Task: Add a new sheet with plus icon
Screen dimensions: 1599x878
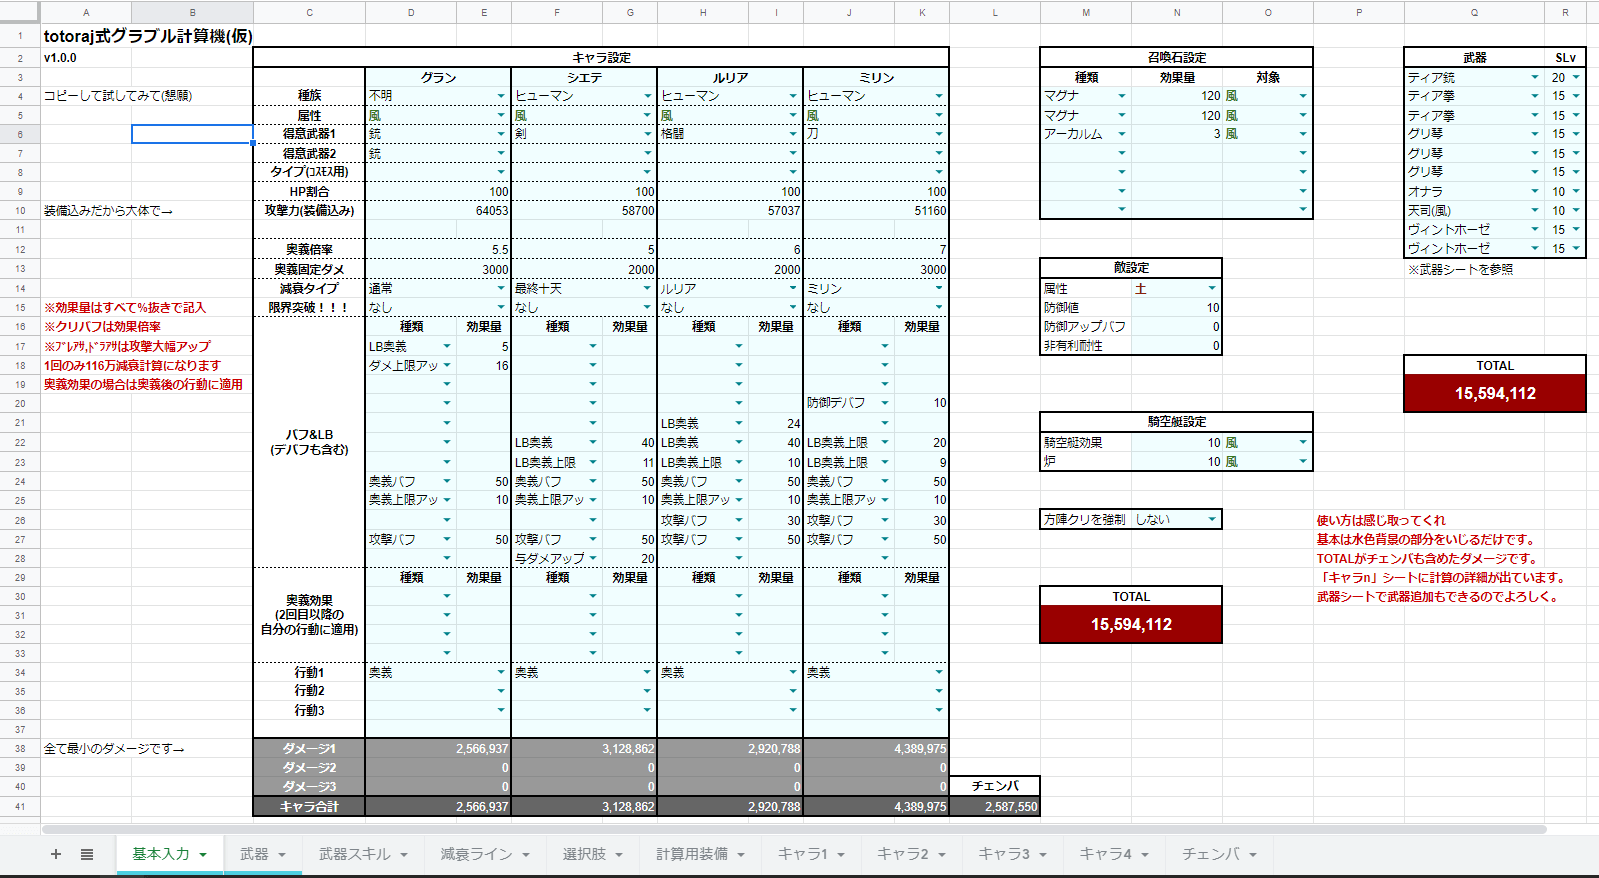Action: (56, 854)
